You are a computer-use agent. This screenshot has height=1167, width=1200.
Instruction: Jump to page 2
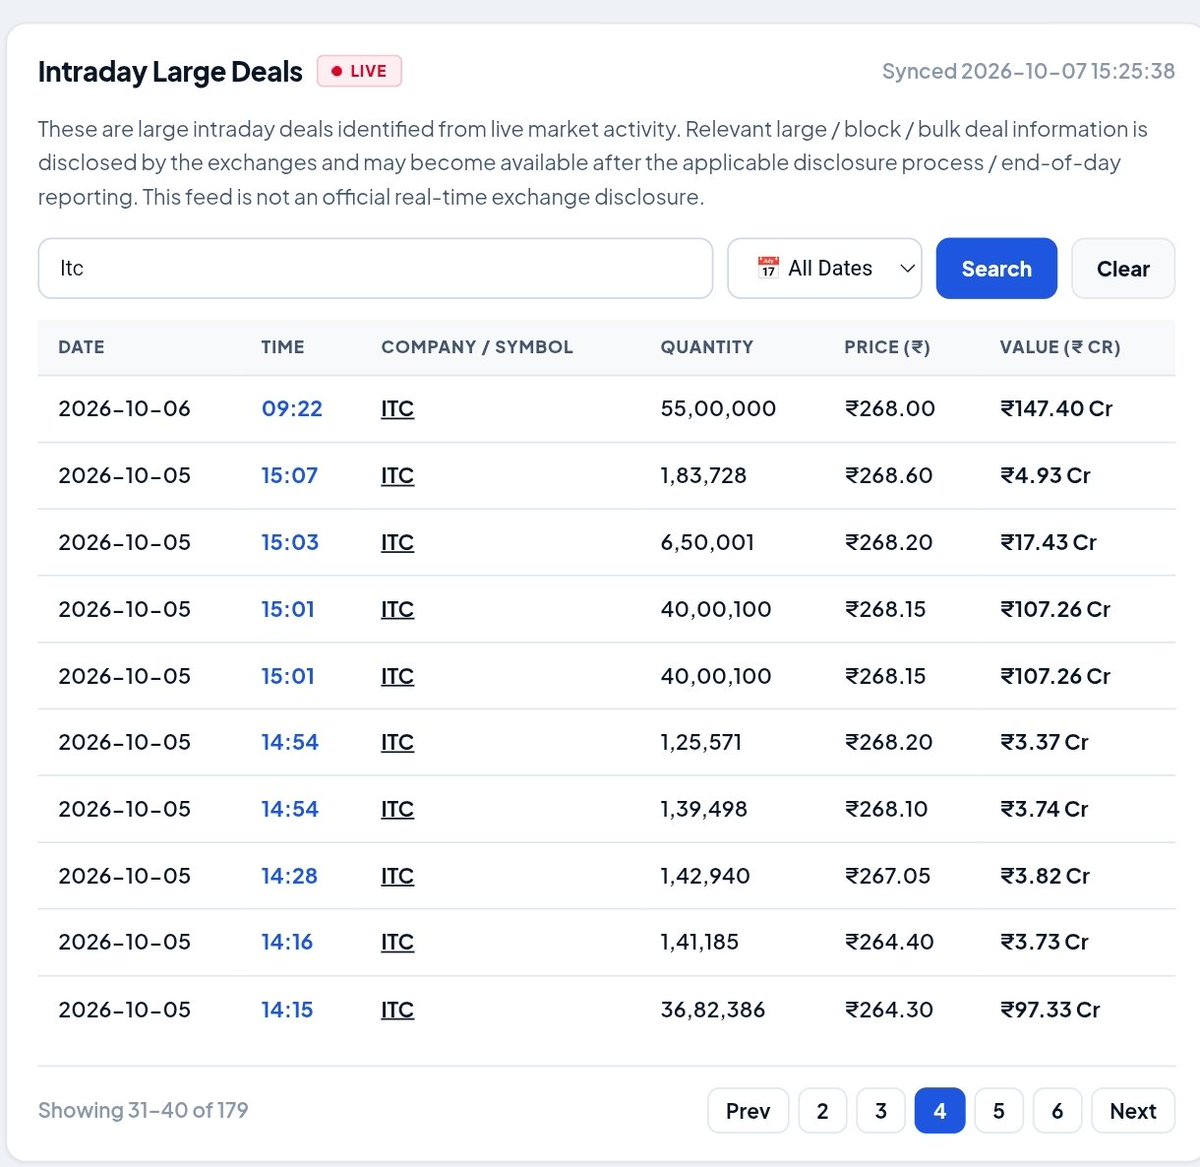(x=822, y=1111)
